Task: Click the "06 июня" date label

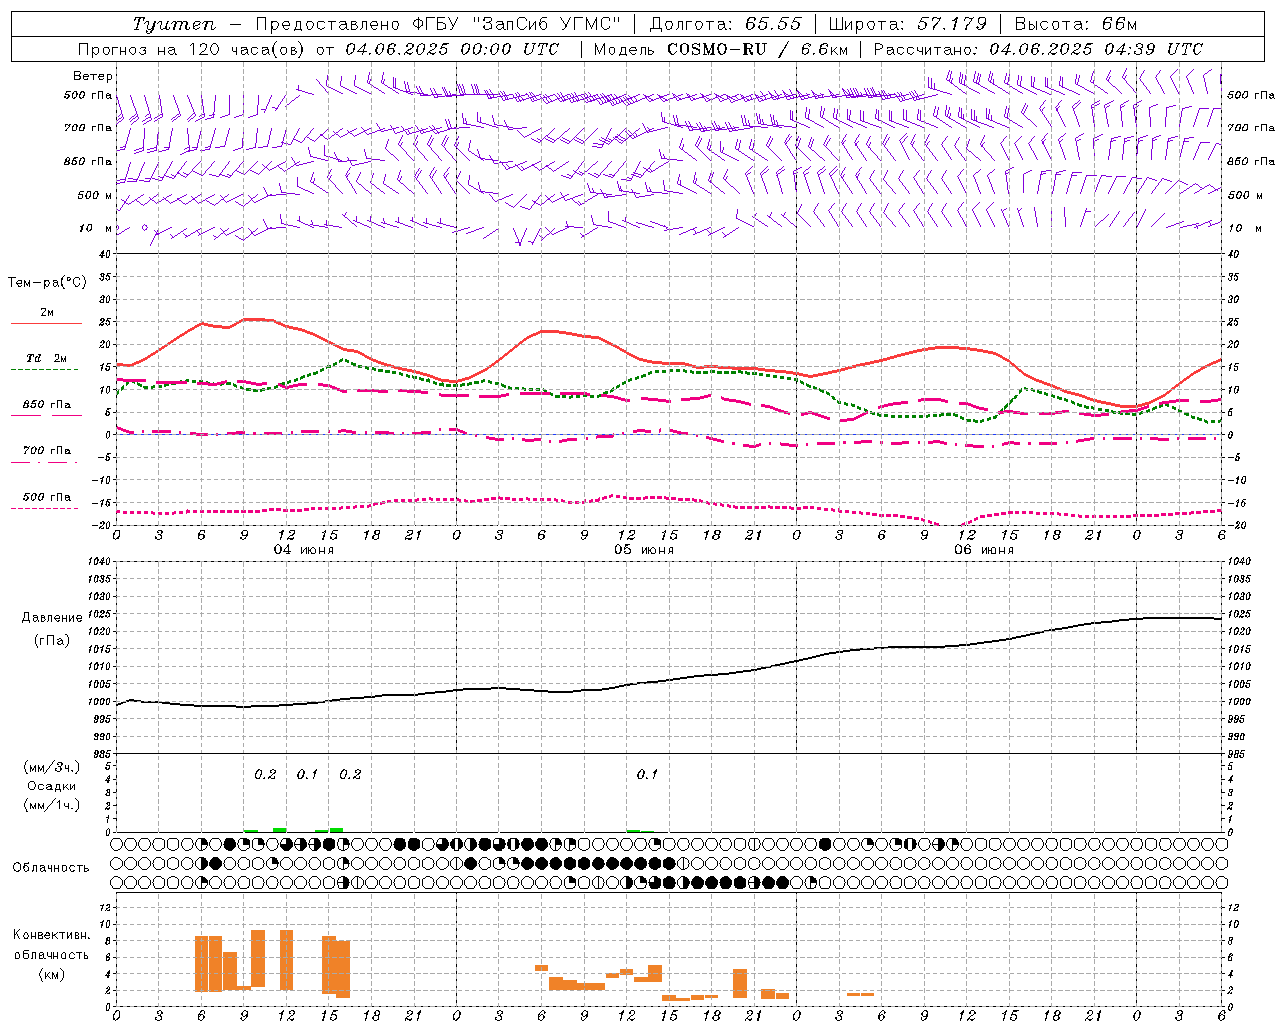Action: tap(984, 550)
